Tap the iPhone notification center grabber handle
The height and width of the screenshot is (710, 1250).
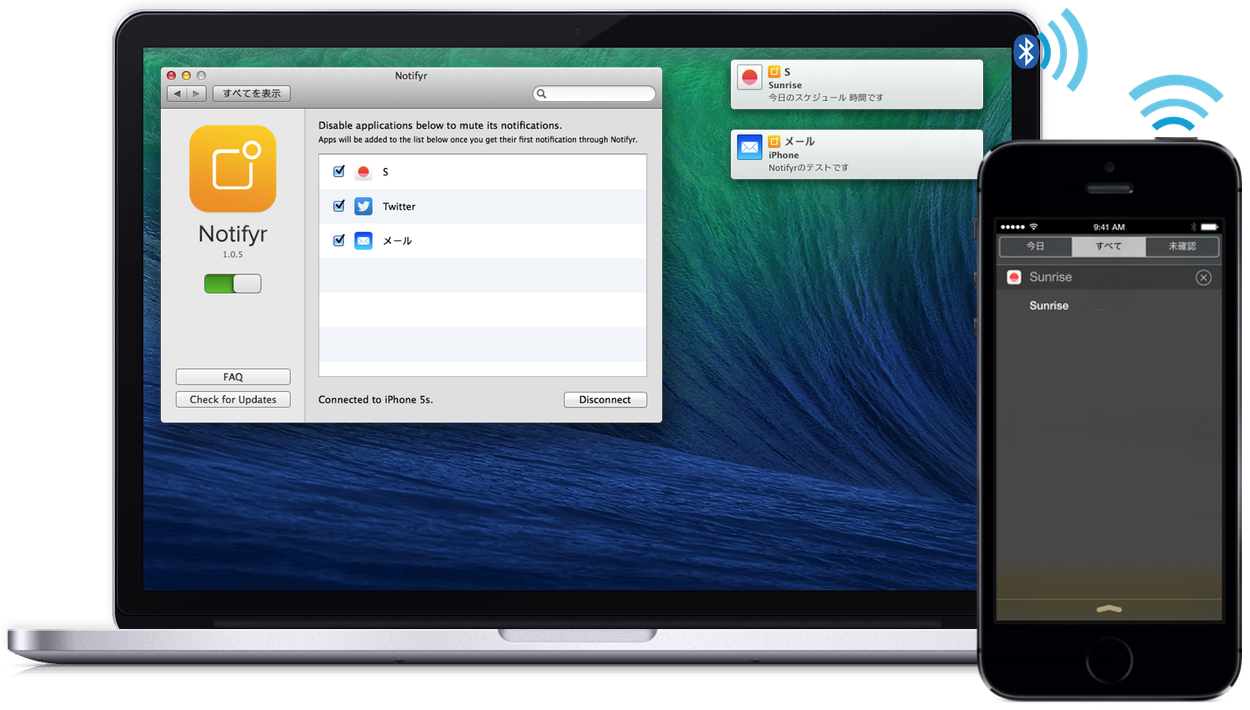pyautogui.click(x=1109, y=609)
